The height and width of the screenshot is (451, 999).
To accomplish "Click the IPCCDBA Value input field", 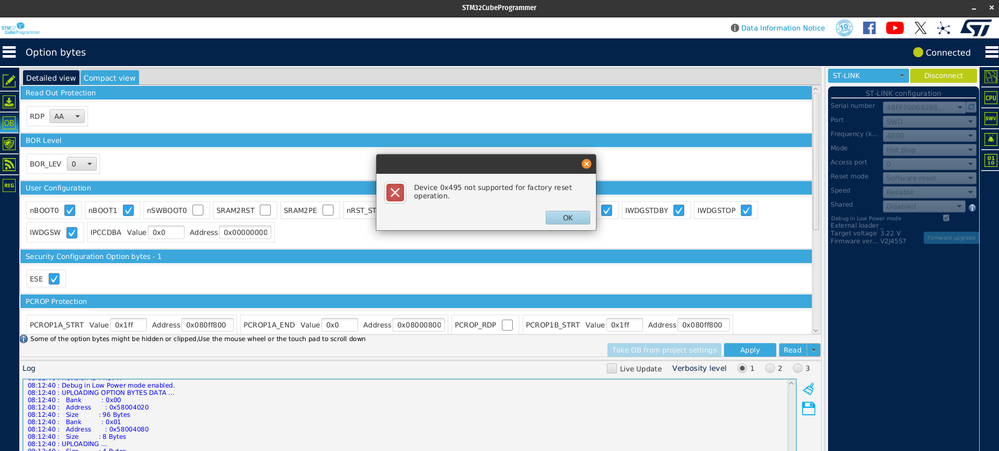I will click(166, 233).
